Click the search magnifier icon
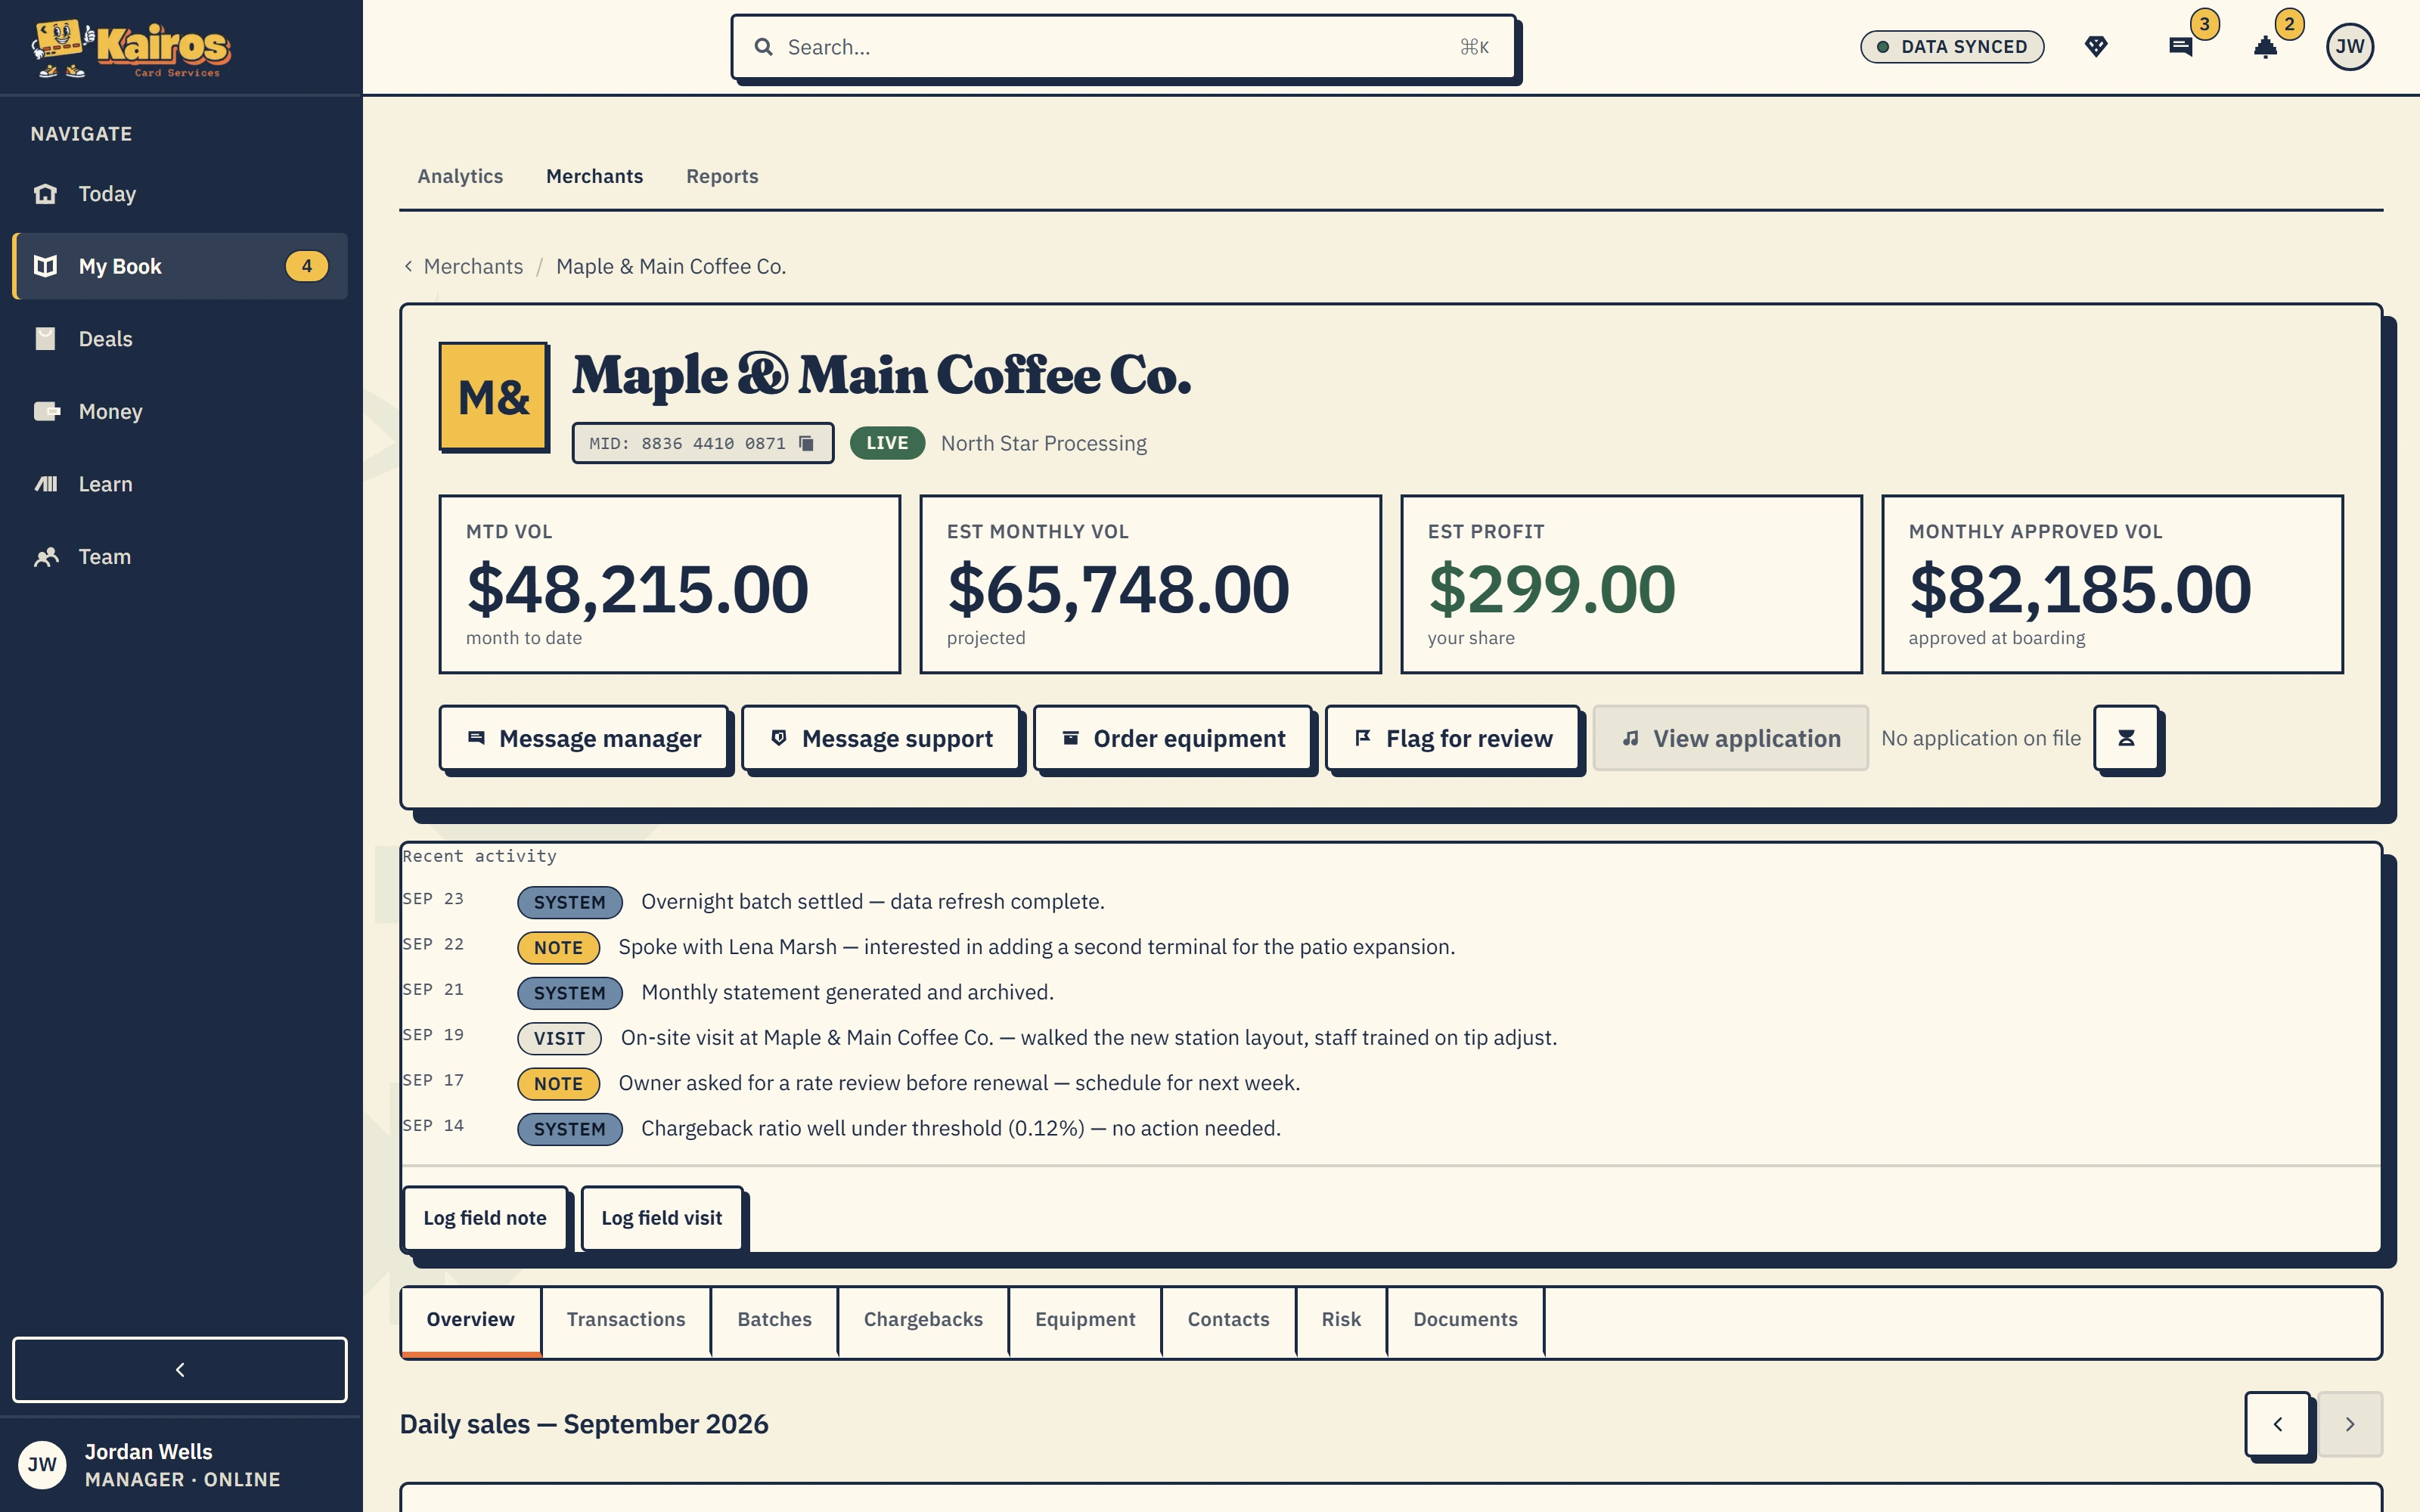Image resolution: width=2420 pixels, height=1512 pixels. [x=763, y=47]
